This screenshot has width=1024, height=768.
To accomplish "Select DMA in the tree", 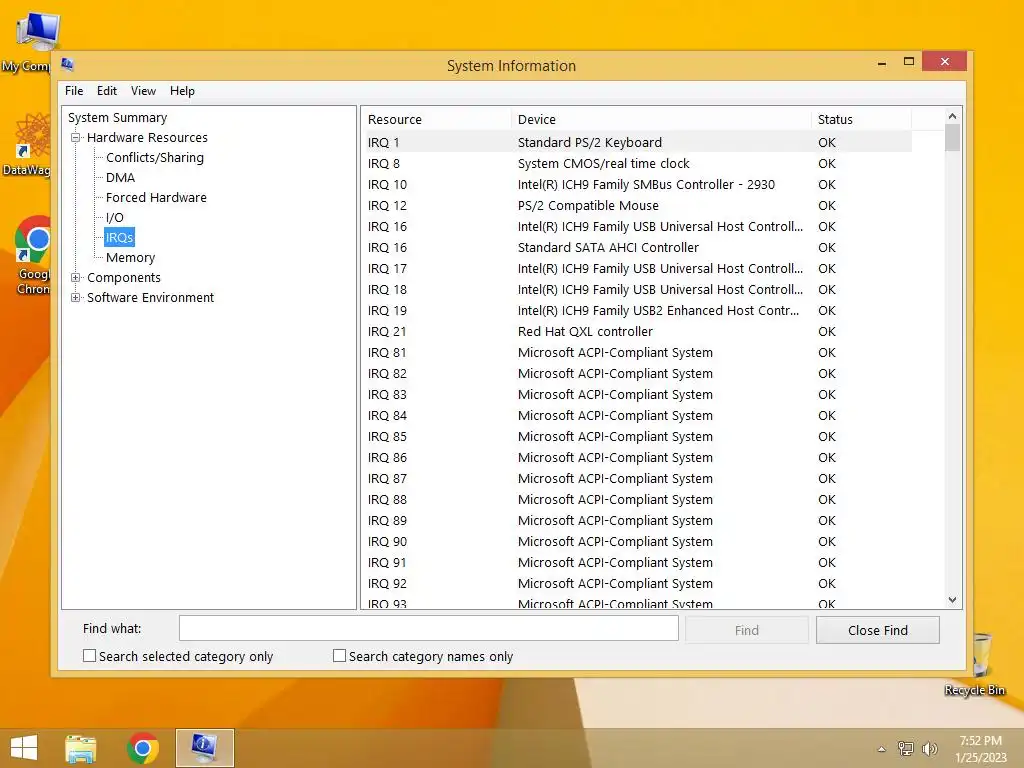I will pos(120,178).
